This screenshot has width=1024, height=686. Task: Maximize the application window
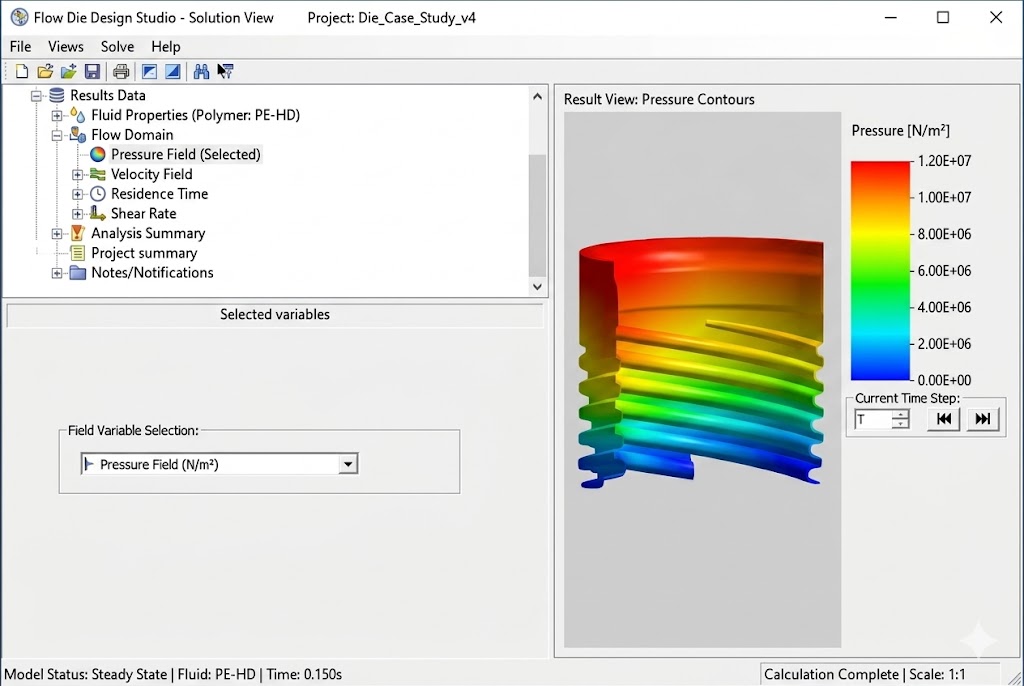[943, 18]
